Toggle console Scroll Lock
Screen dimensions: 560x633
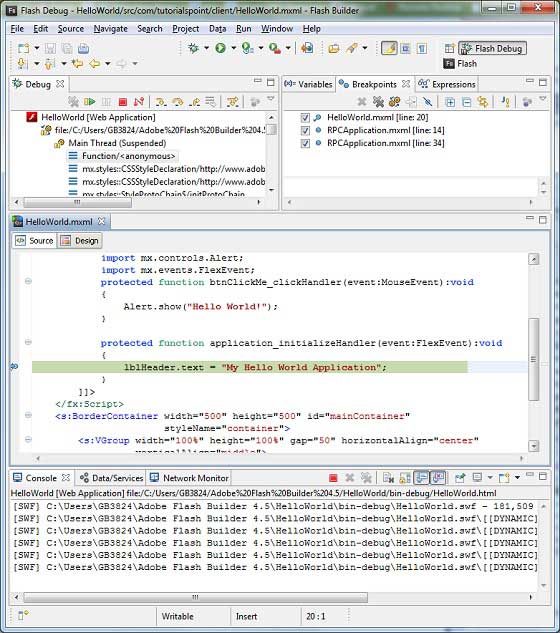405,478
